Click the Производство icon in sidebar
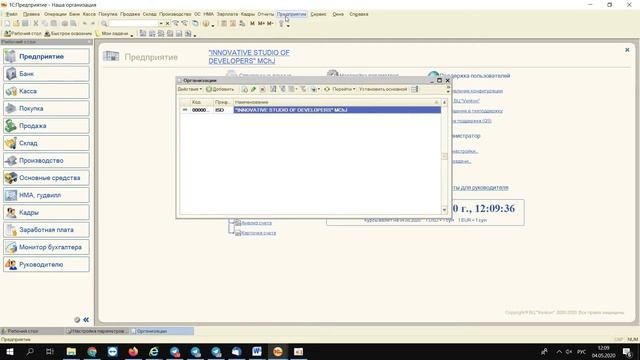640x360 pixels. coord(11,160)
